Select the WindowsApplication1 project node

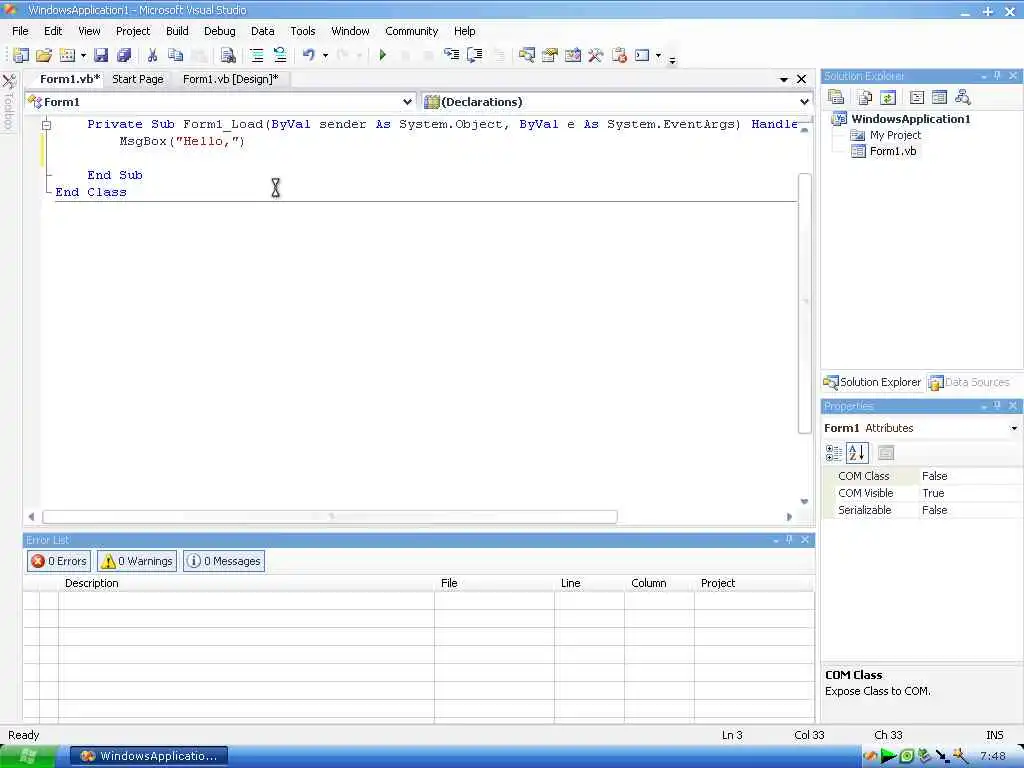910,119
